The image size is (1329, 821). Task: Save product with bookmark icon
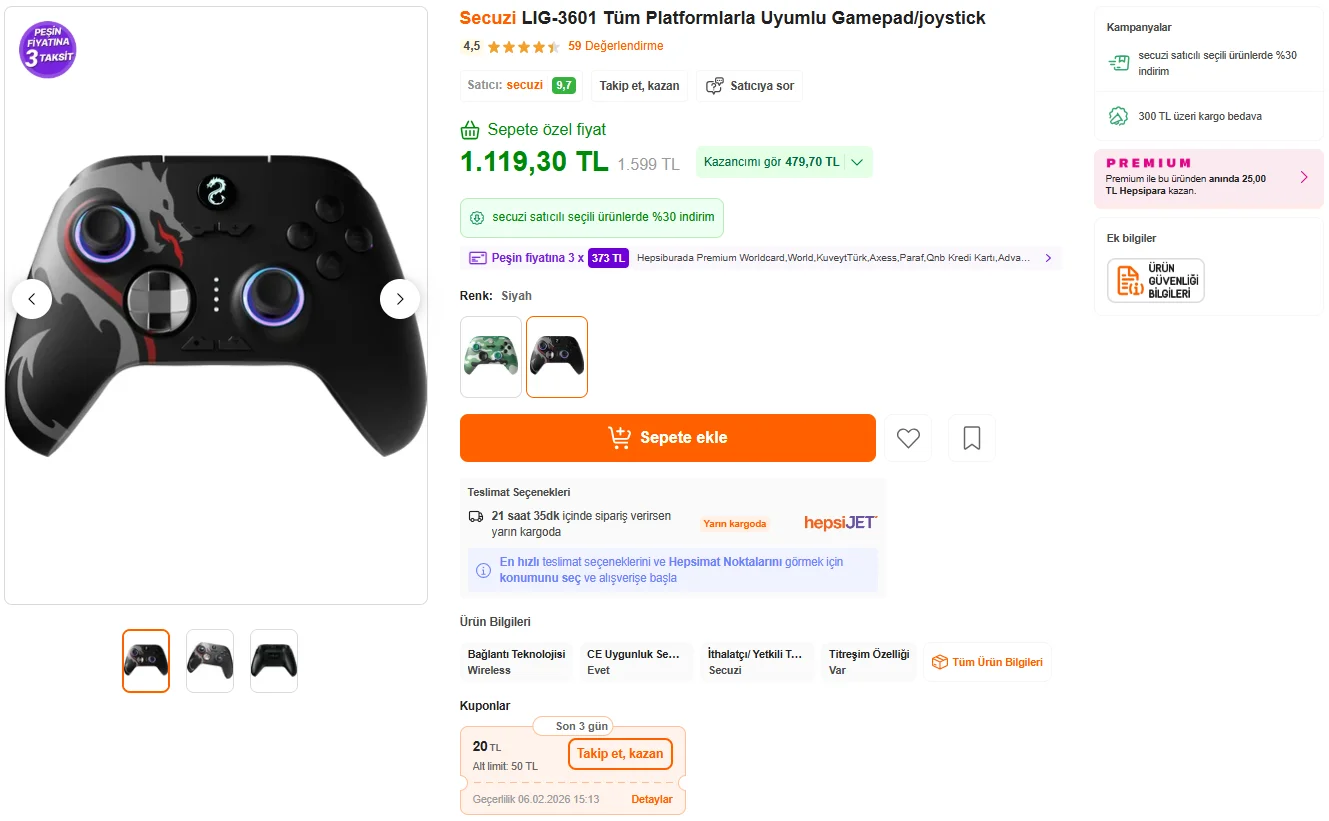971,438
